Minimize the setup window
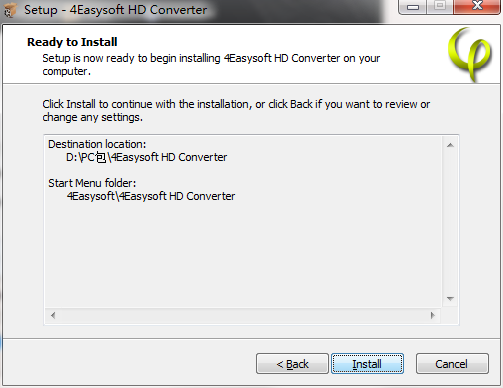Image resolution: width=503 pixels, height=388 pixels. tap(413, 7)
